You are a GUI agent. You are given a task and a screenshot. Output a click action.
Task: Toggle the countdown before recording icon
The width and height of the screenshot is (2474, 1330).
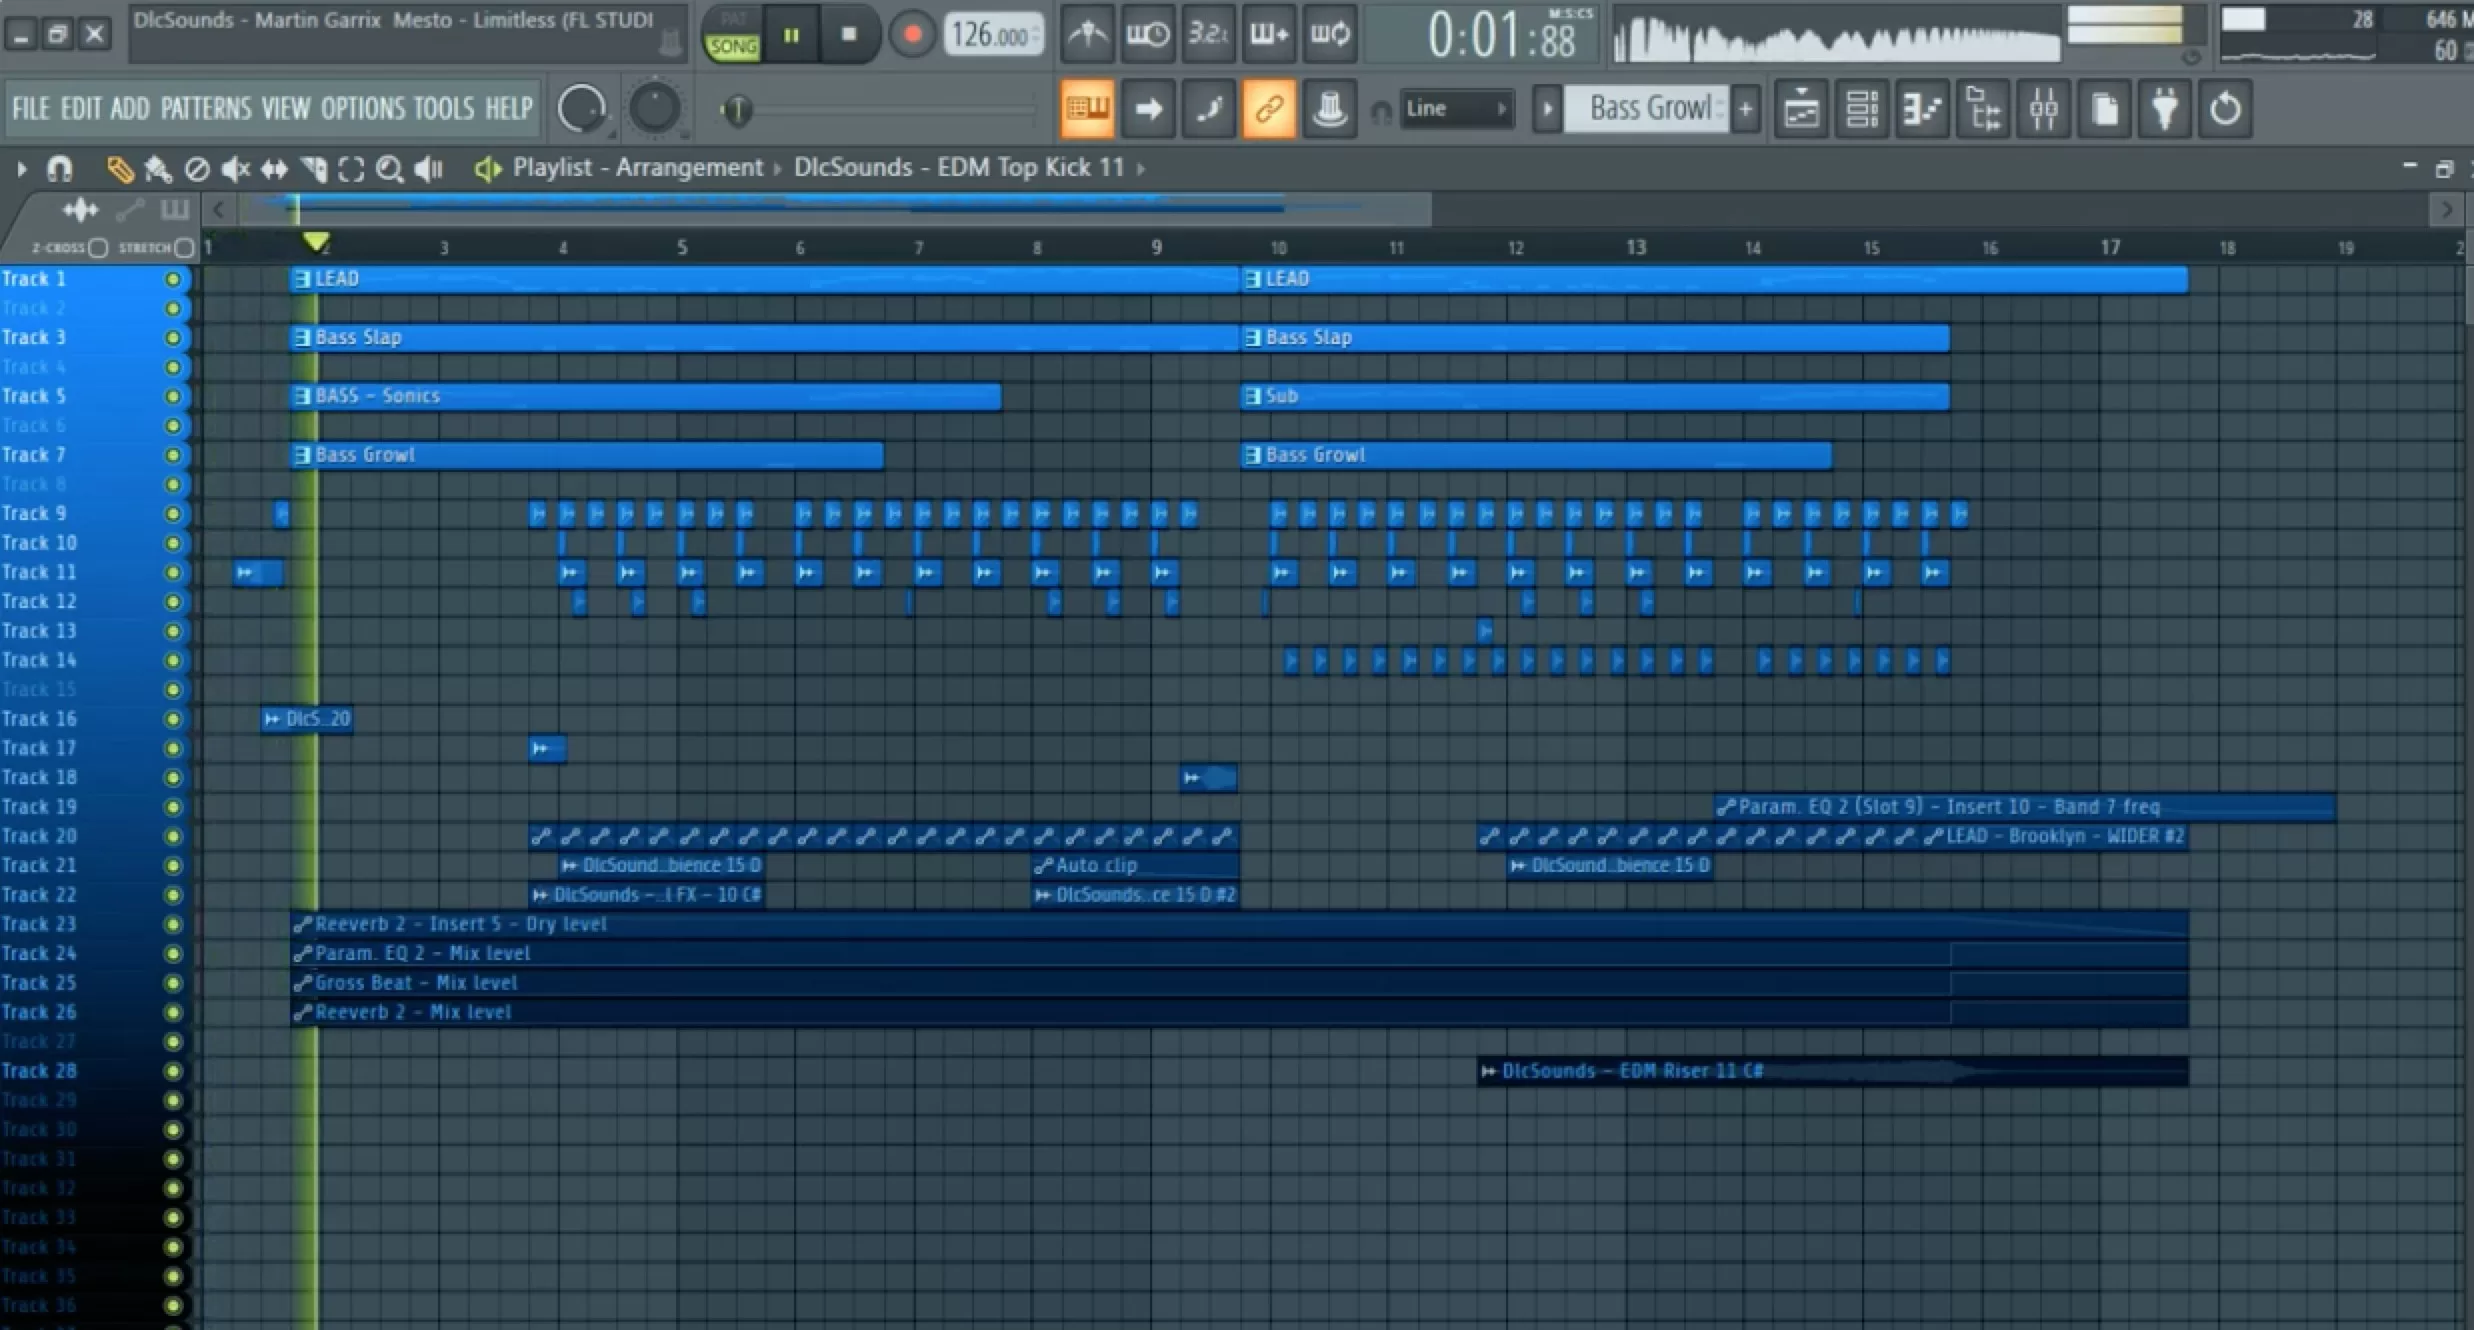tap(1207, 35)
